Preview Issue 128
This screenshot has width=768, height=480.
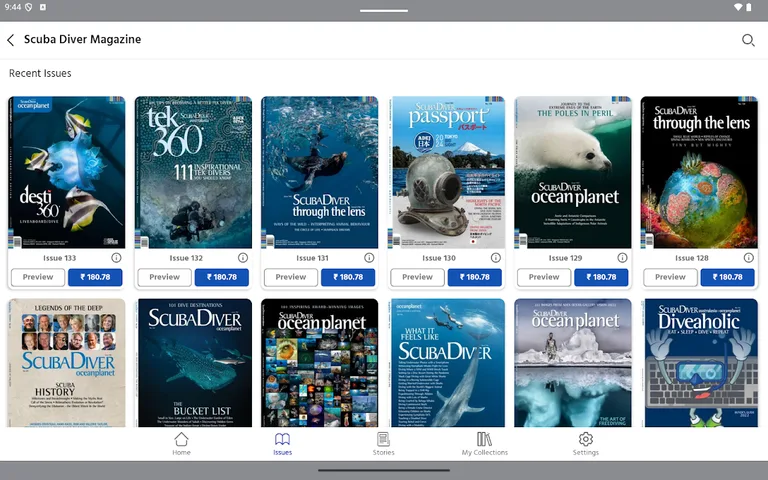(x=671, y=277)
